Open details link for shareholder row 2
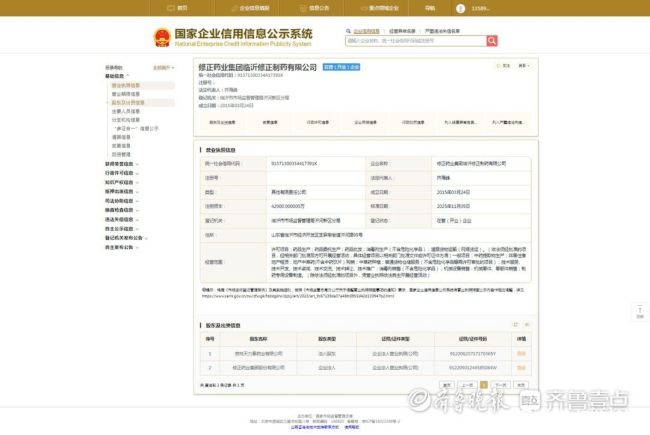The image size is (650, 435). pyautogui.click(x=521, y=368)
